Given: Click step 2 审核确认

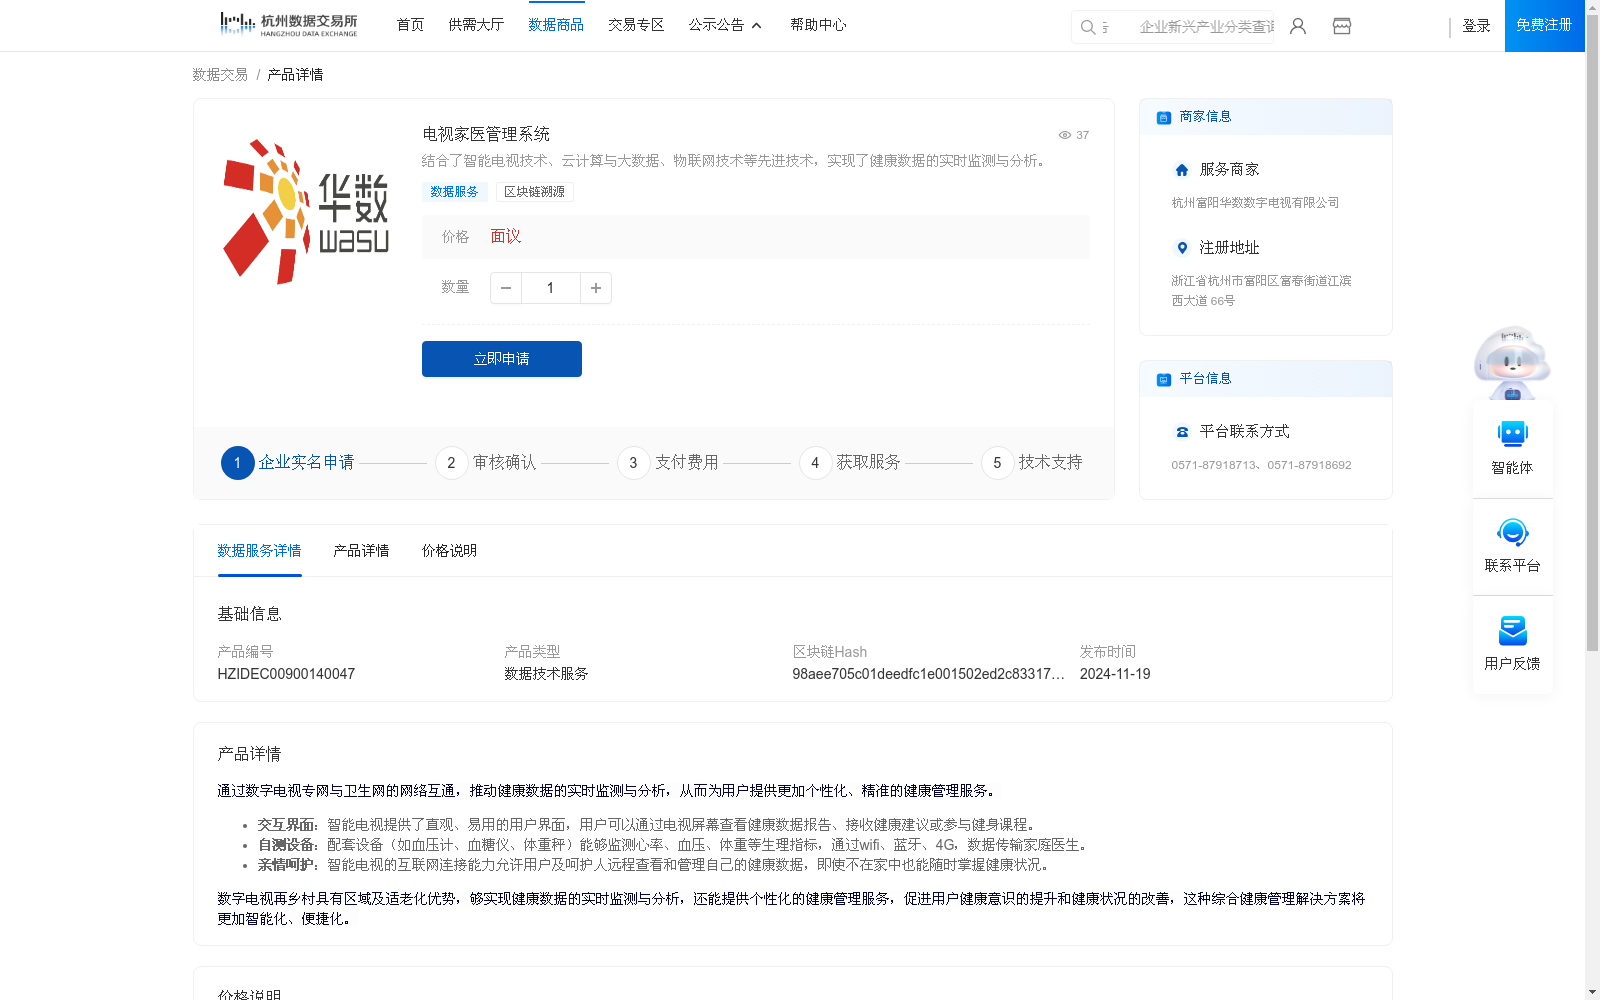Looking at the screenshot, I should tap(486, 462).
